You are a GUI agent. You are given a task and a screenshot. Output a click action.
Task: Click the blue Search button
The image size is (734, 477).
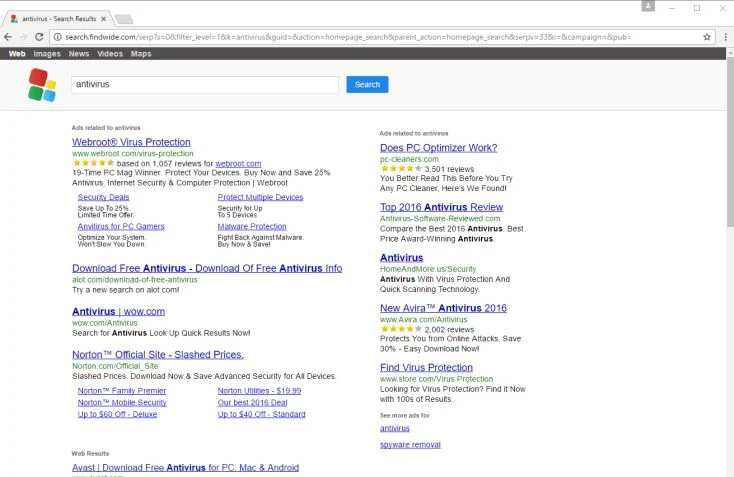click(367, 84)
